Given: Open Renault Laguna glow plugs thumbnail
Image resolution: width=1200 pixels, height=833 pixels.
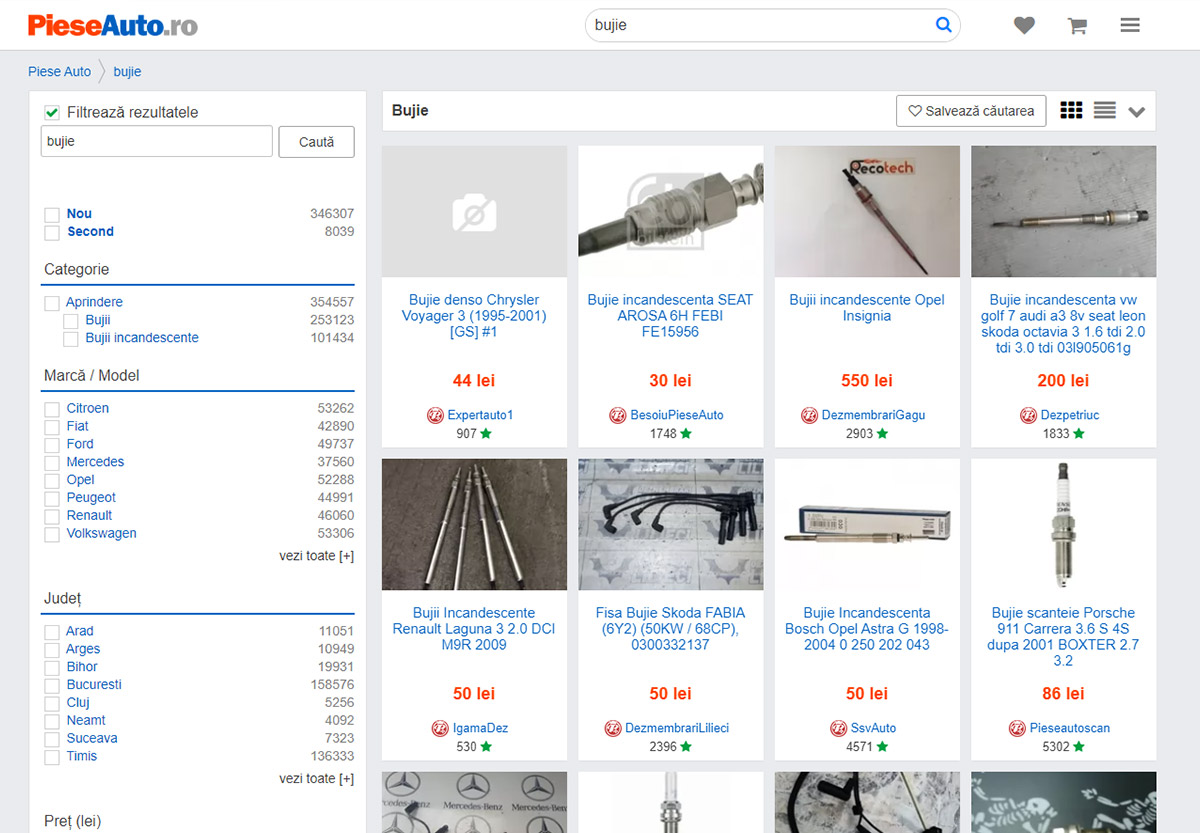Looking at the screenshot, I should [475, 524].
